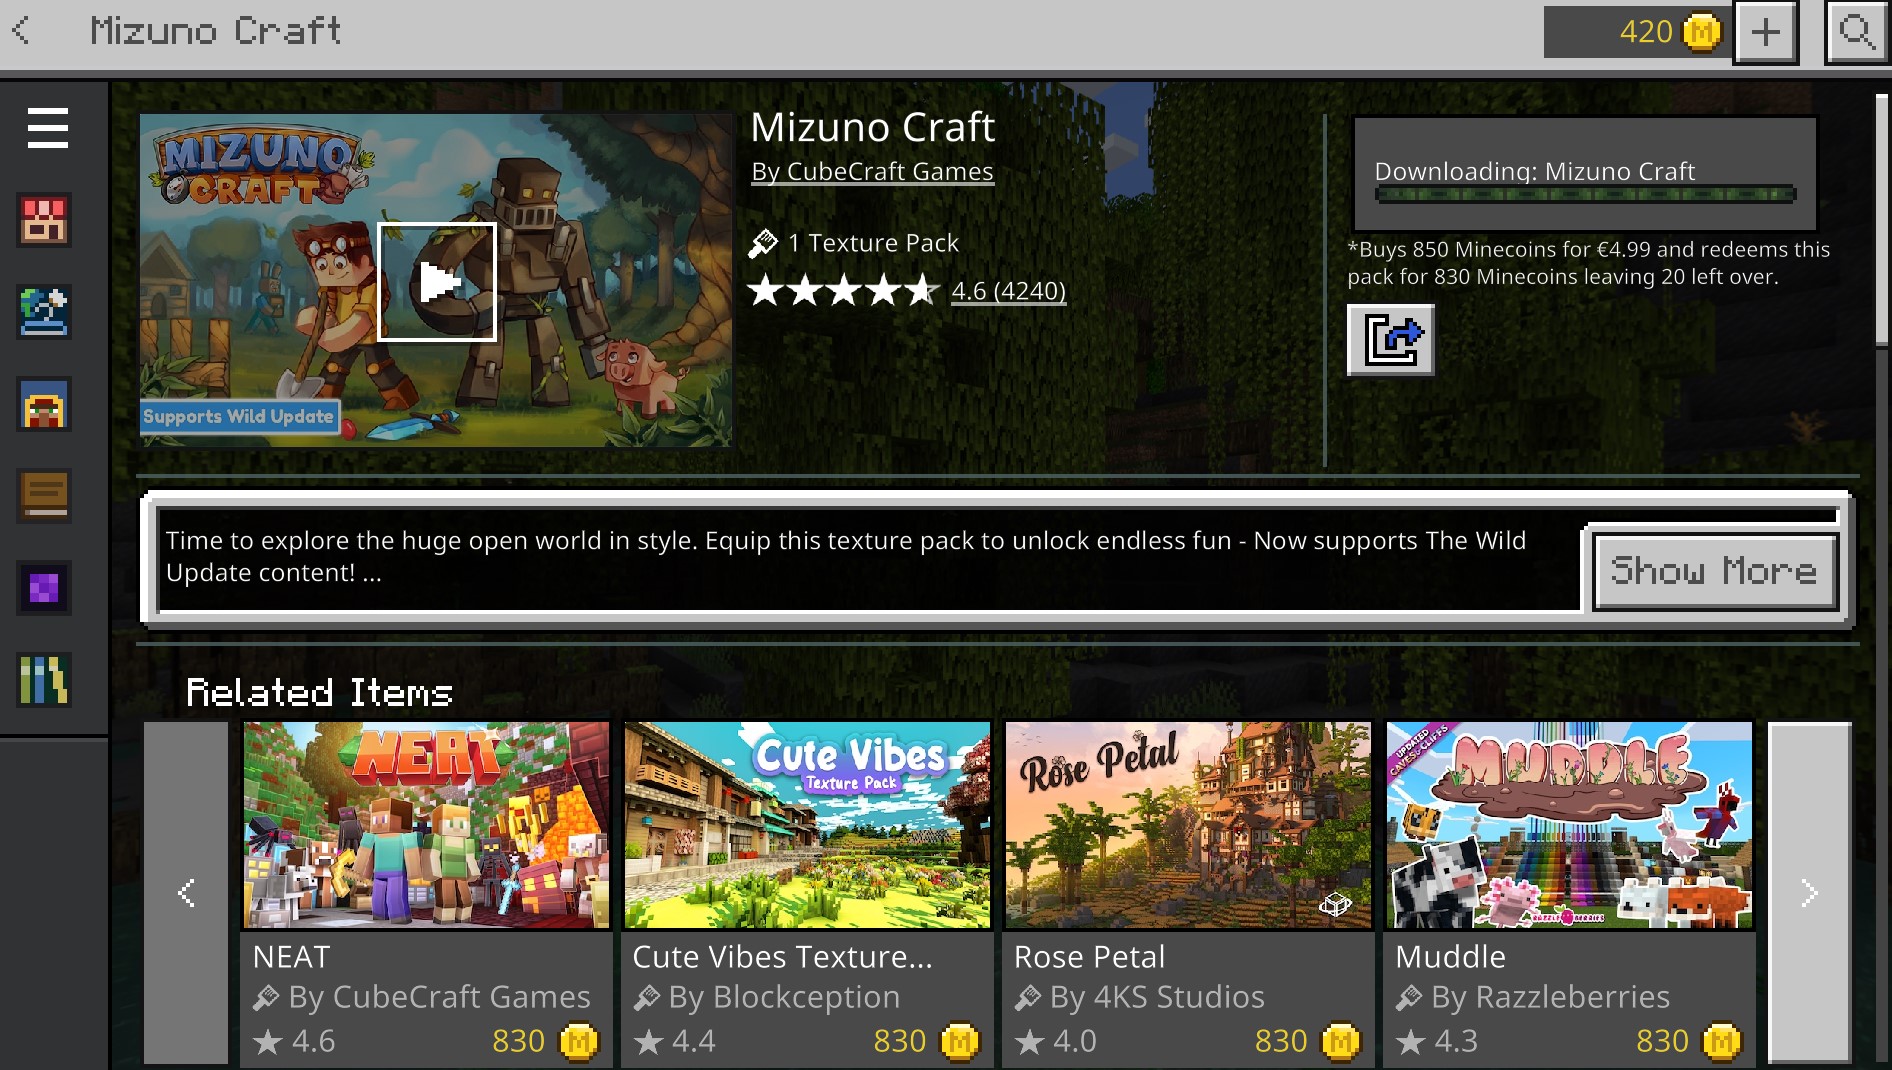Open the globe worlds category icon
1892x1070 pixels.
(x=44, y=312)
